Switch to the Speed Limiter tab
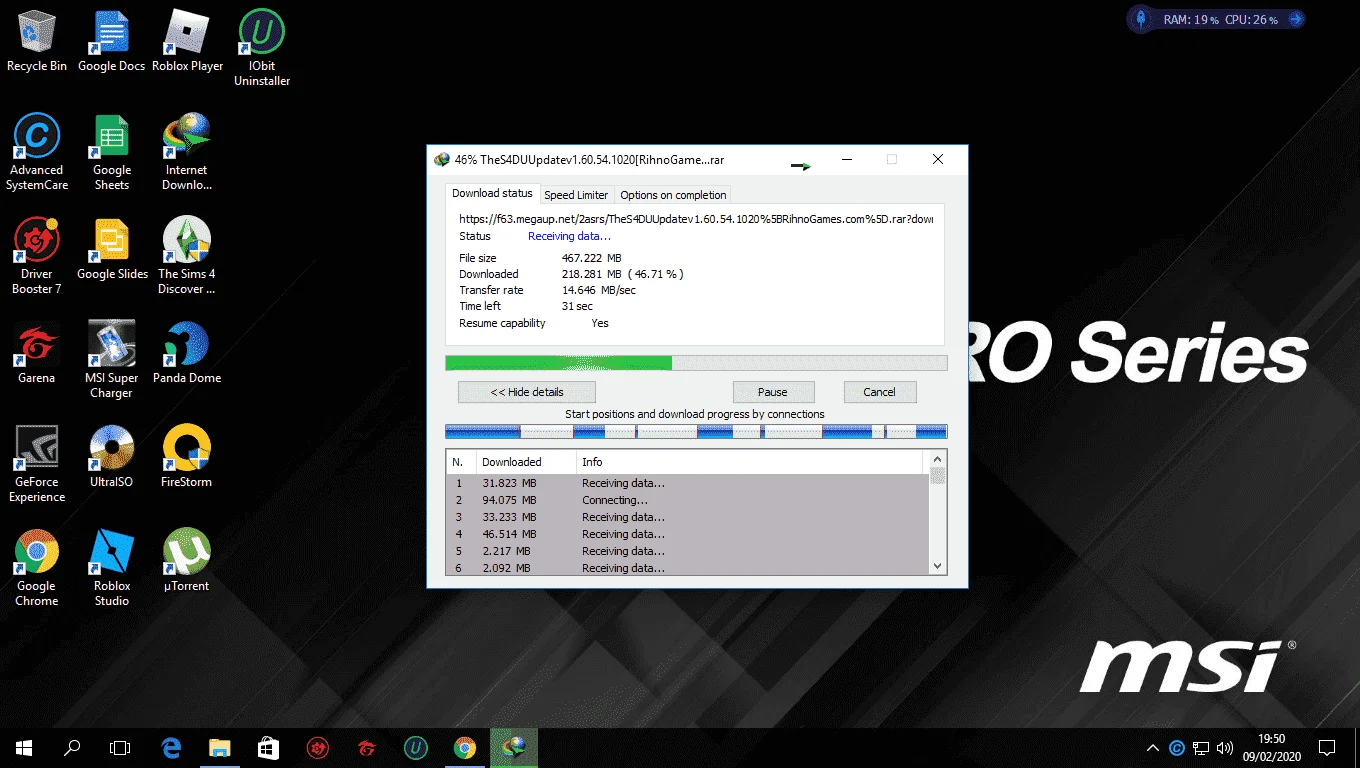Image resolution: width=1360 pixels, height=768 pixels. [x=576, y=195]
